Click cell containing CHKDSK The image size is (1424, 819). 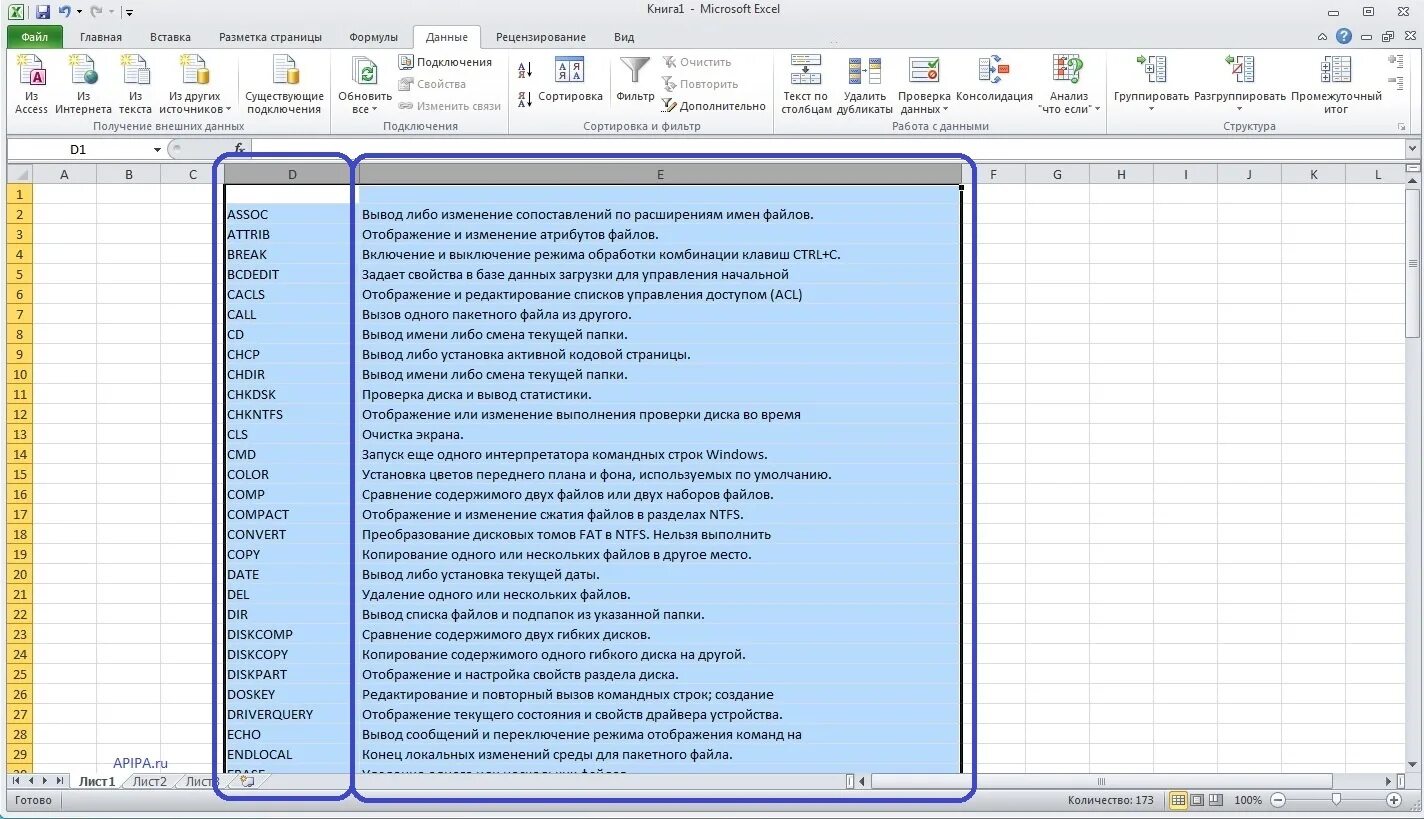click(290, 394)
